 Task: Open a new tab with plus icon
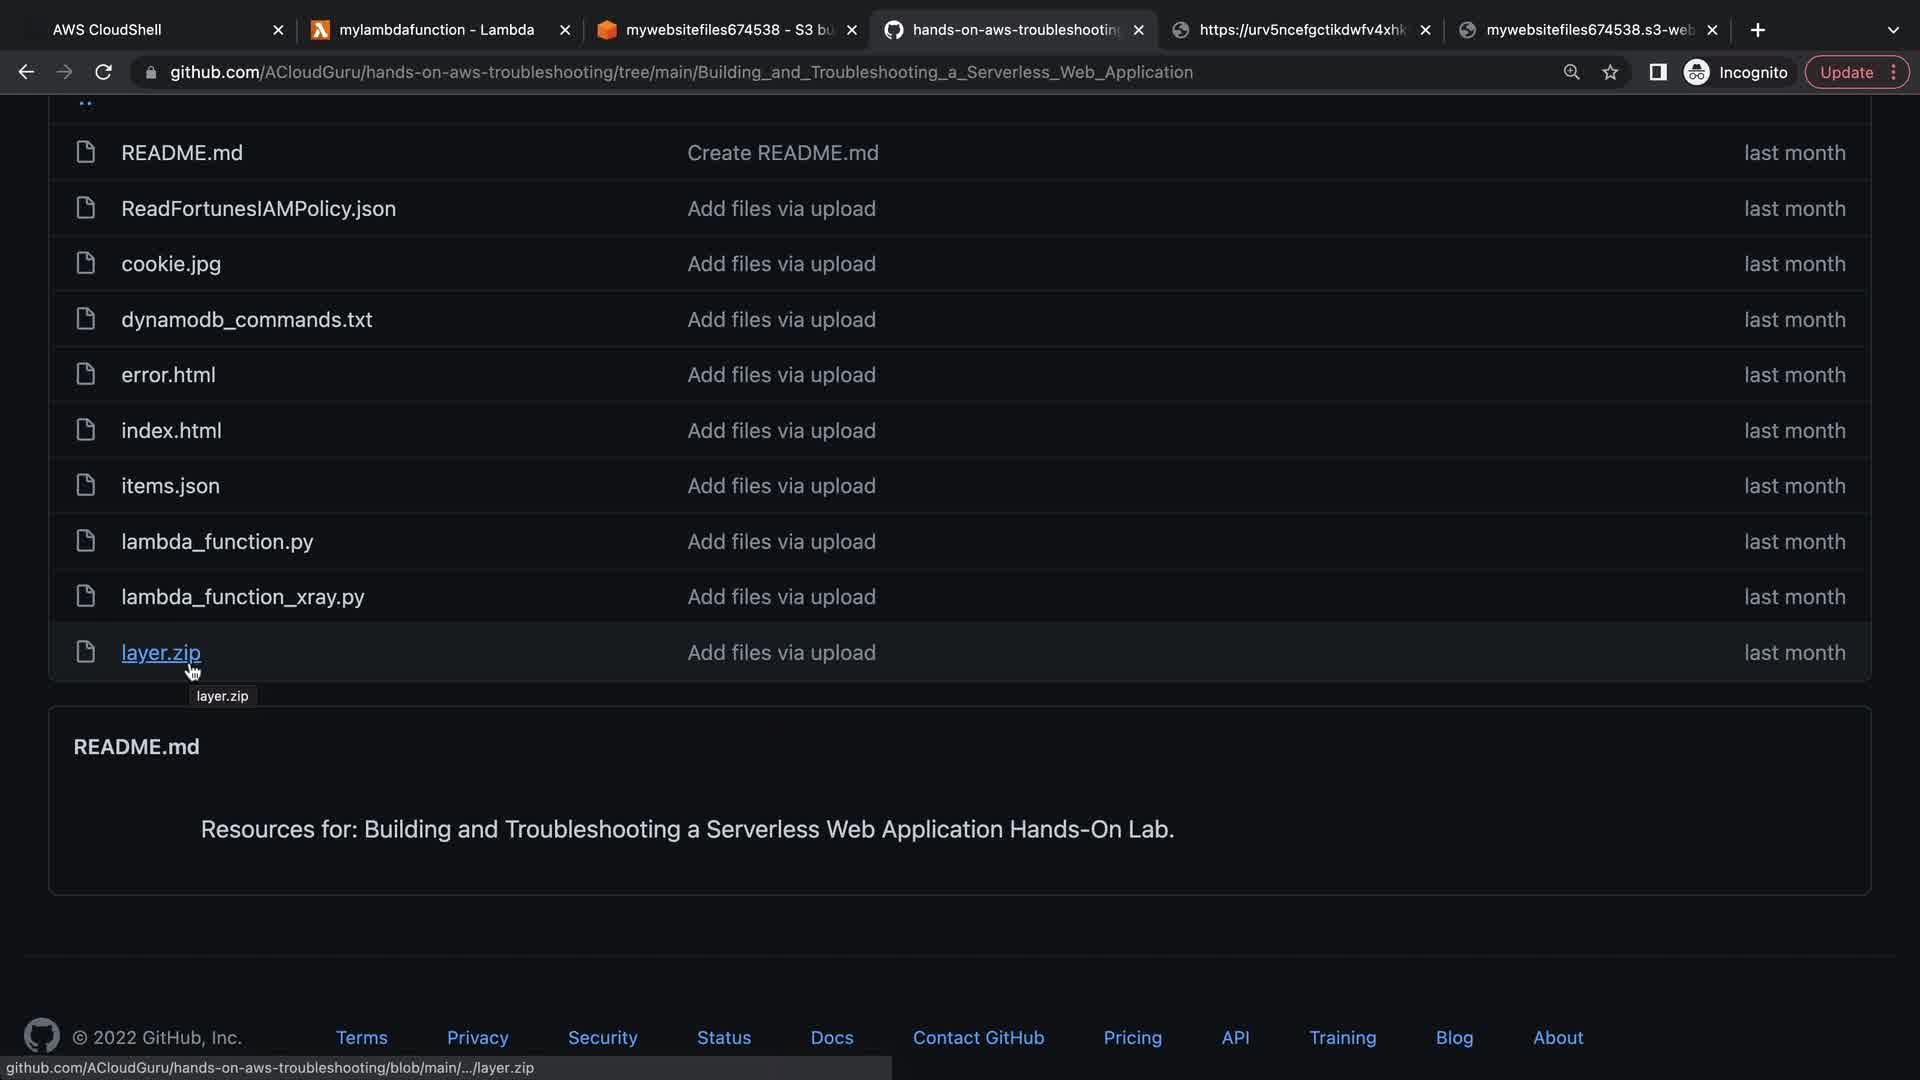pos(1757,30)
